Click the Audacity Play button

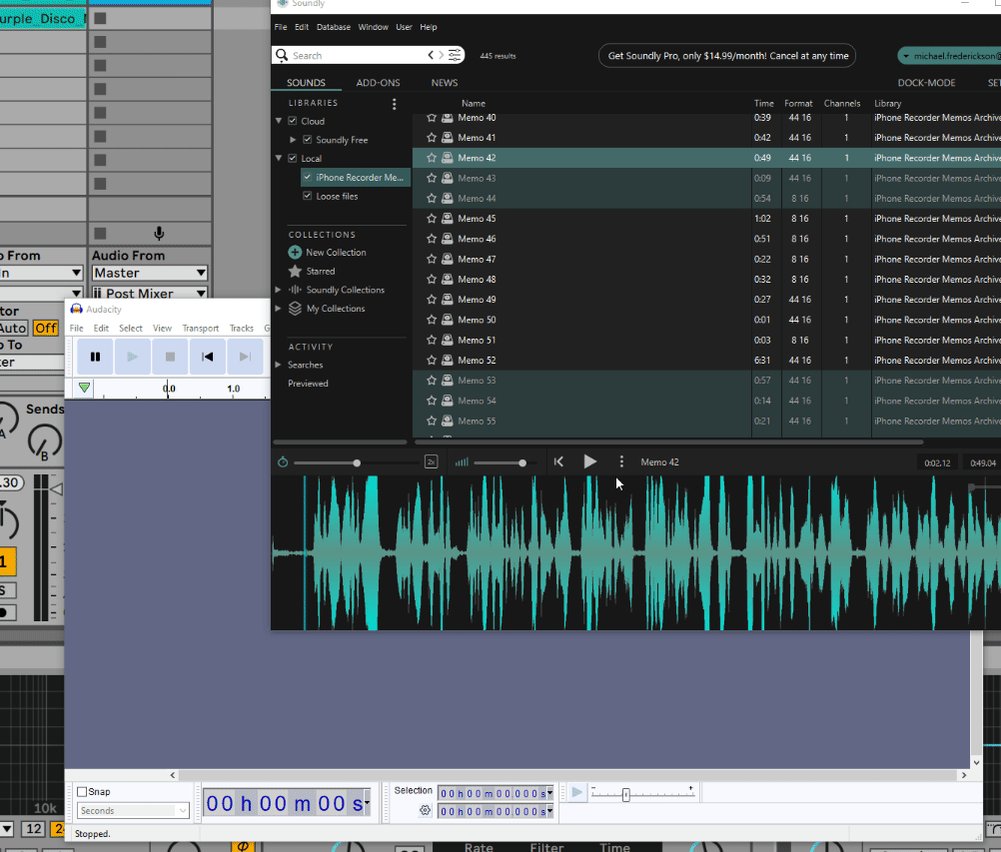[x=132, y=357]
